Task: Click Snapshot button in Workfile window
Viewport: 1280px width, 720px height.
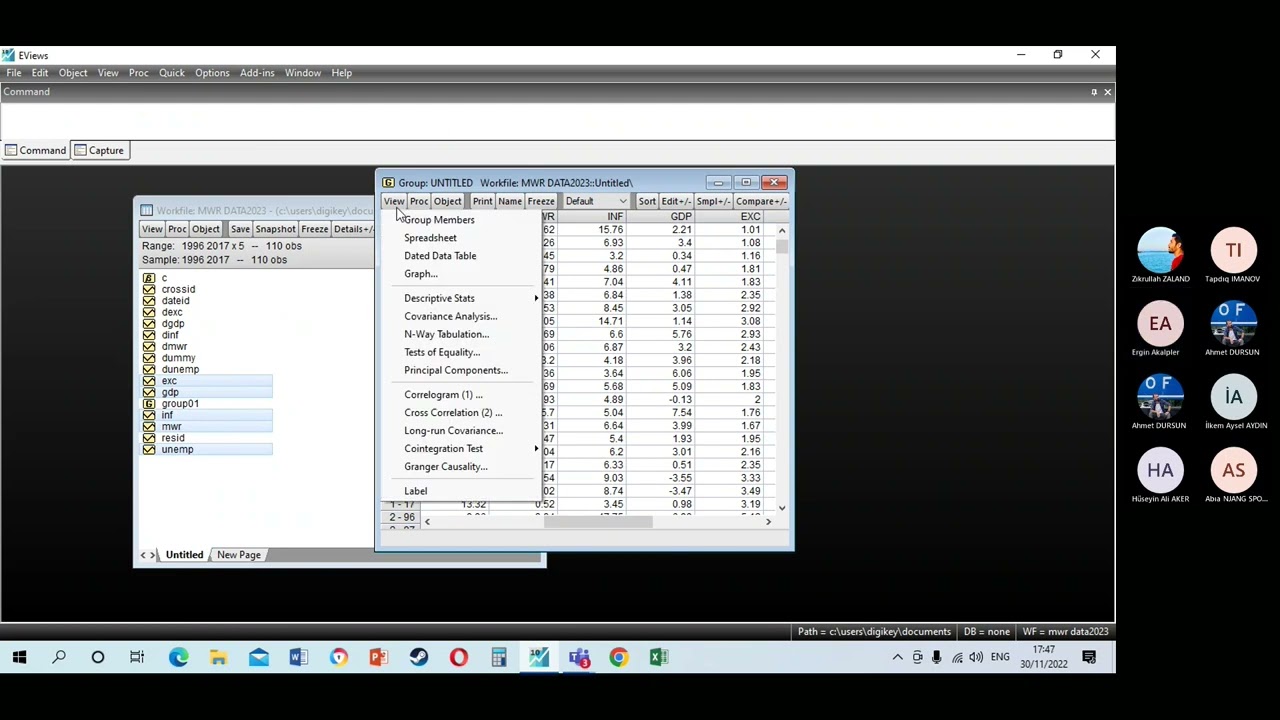Action: (275, 229)
